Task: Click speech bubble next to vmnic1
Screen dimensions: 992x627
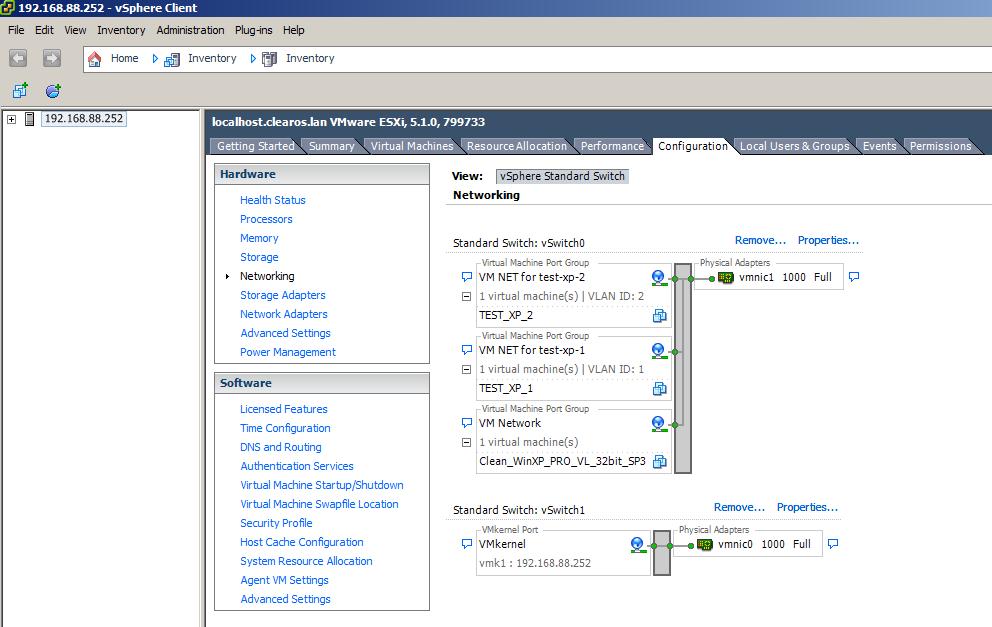Action: [854, 277]
